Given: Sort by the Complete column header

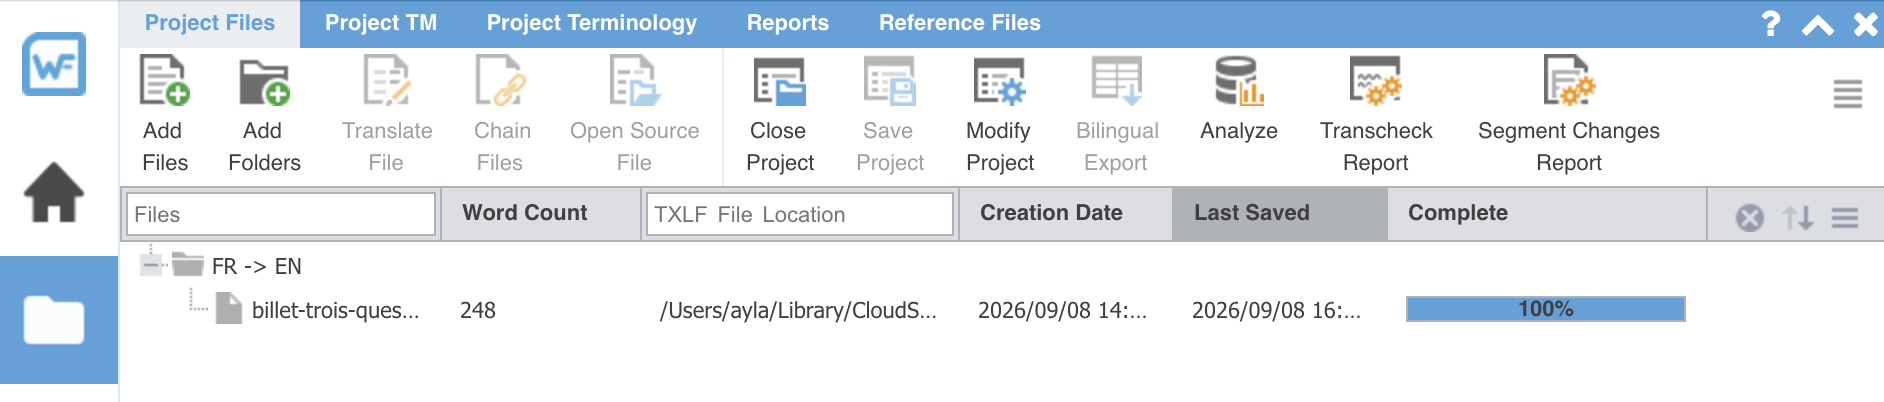Looking at the screenshot, I should [x=1547, y=213].
